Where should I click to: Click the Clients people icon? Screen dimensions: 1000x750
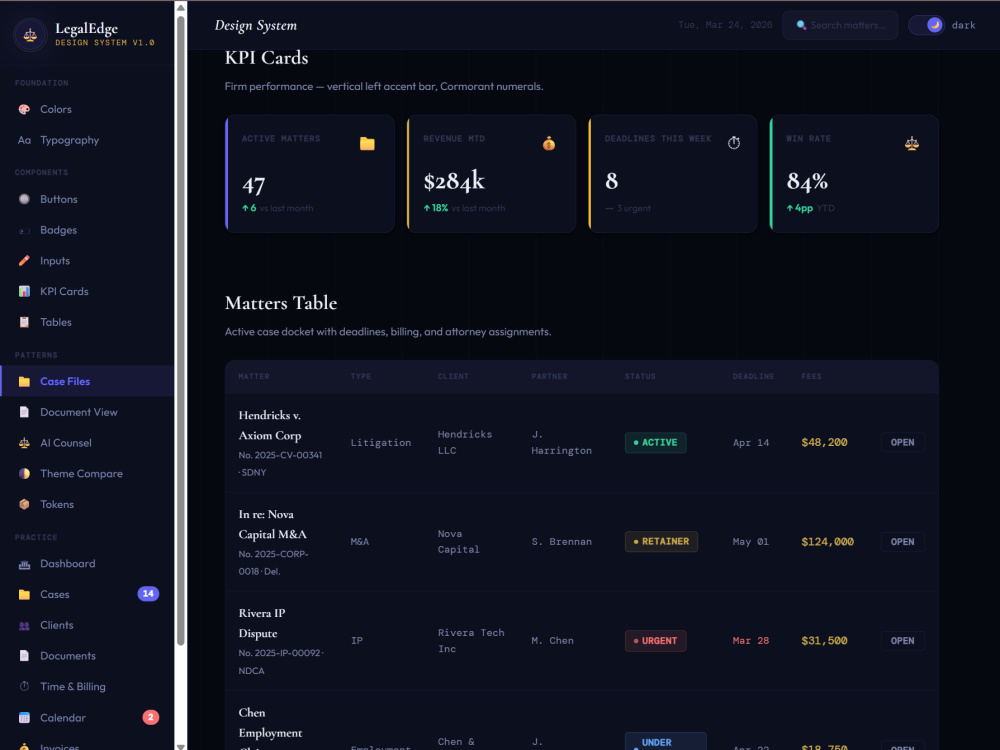(24, 626)
